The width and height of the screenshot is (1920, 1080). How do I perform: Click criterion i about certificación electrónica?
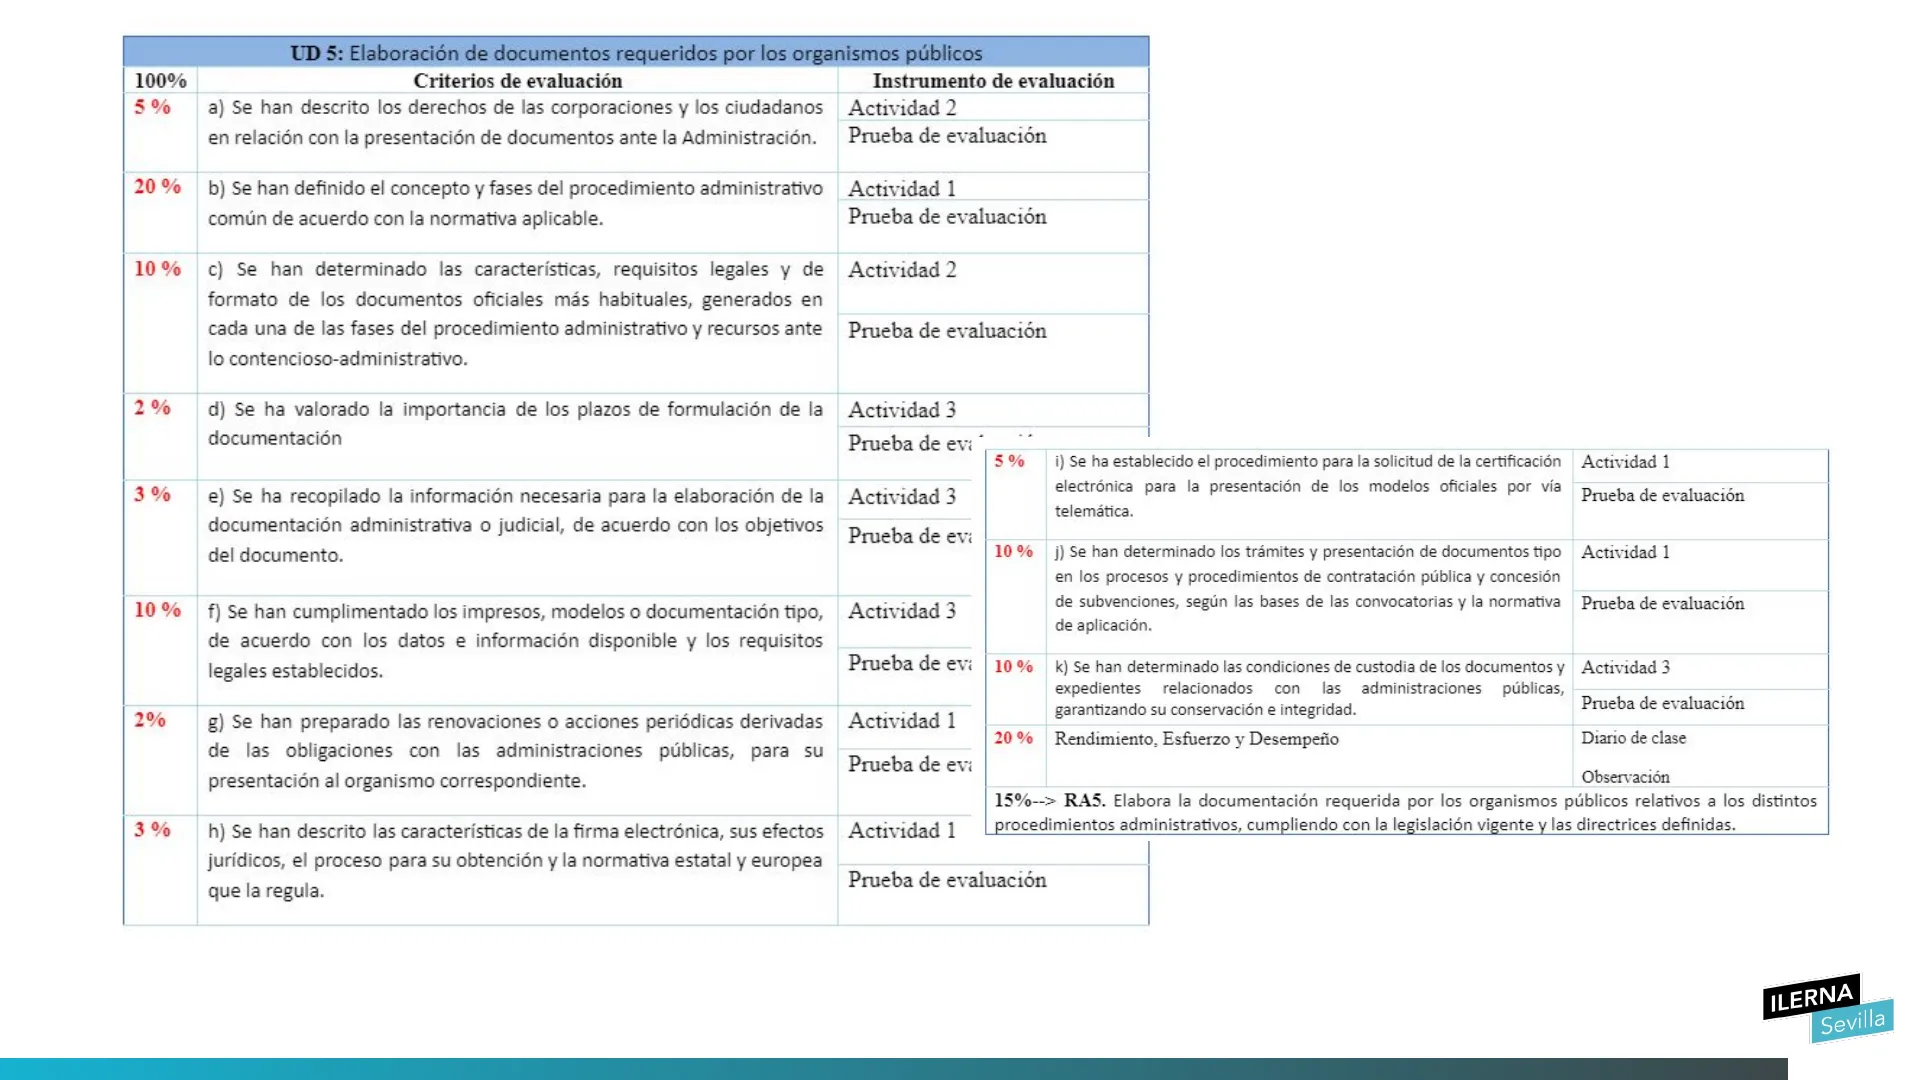(1307, 486)
